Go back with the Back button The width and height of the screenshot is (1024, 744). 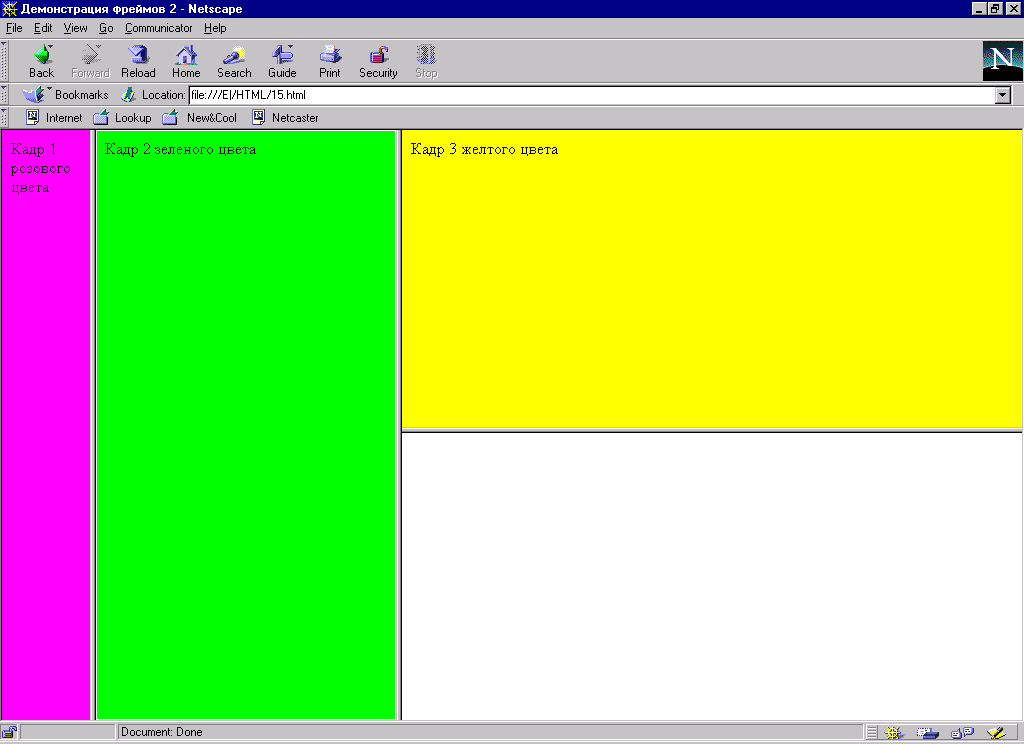pos(41,61)
